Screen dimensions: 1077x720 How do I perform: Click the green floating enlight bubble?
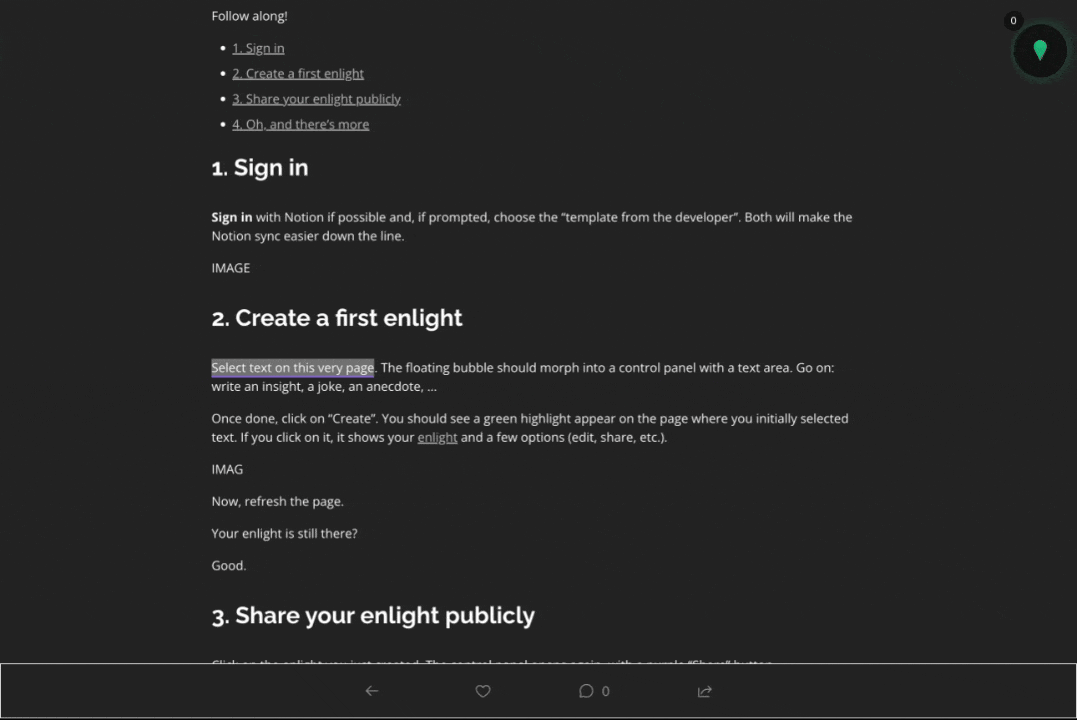click(x=1040, y=51)
